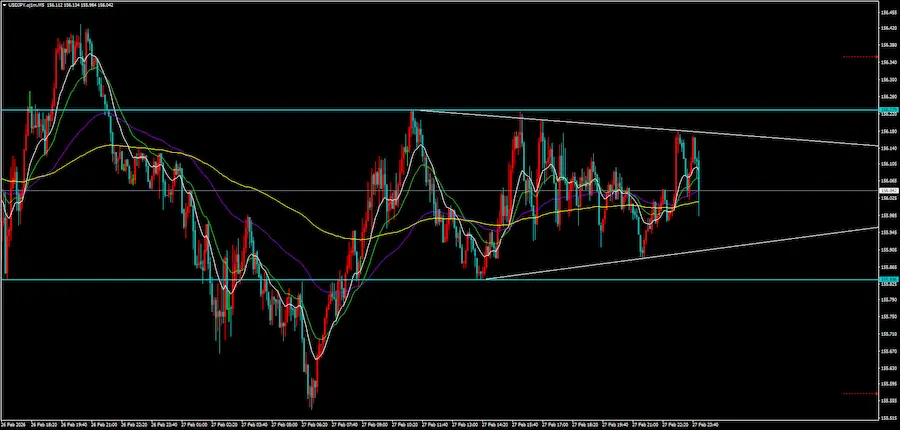Screen dimensions: 900x430
Task: Click the triangle arrow beside the USDJPY title
Action: click(x=3, y=4)
